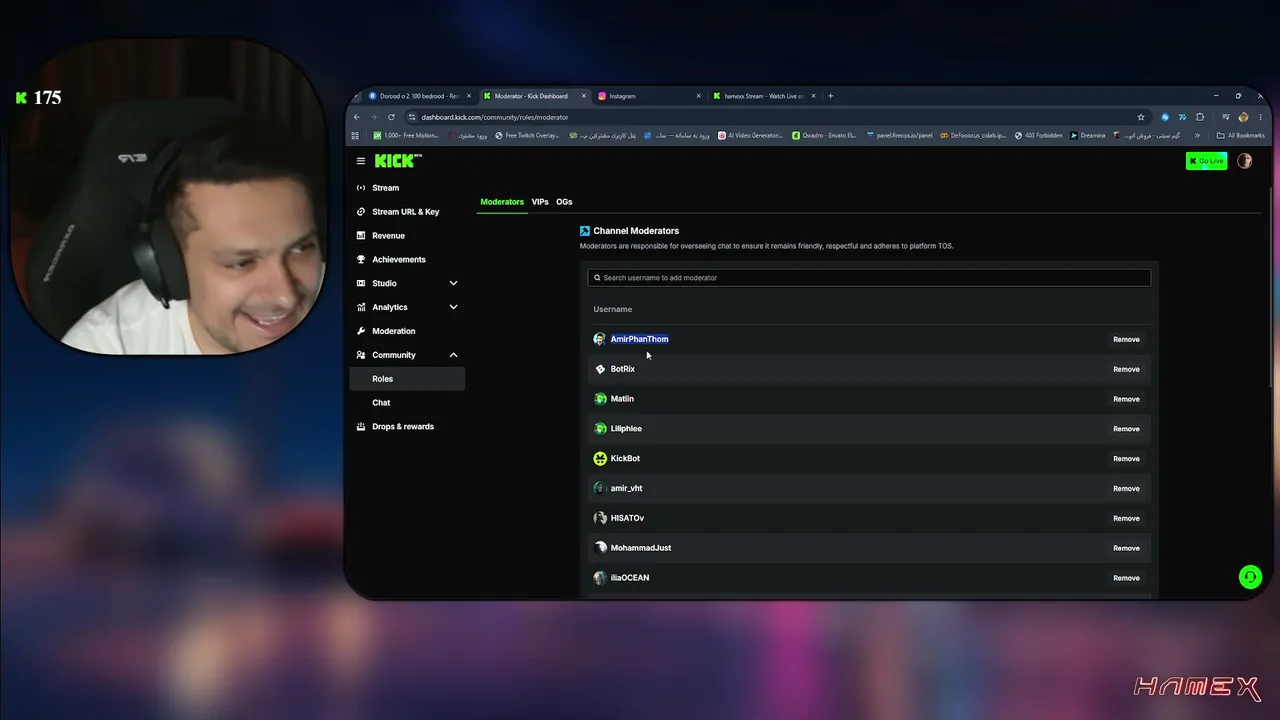Reload the dashboard page
Screen dimensions: 1280x720
[x=391, y=117]
